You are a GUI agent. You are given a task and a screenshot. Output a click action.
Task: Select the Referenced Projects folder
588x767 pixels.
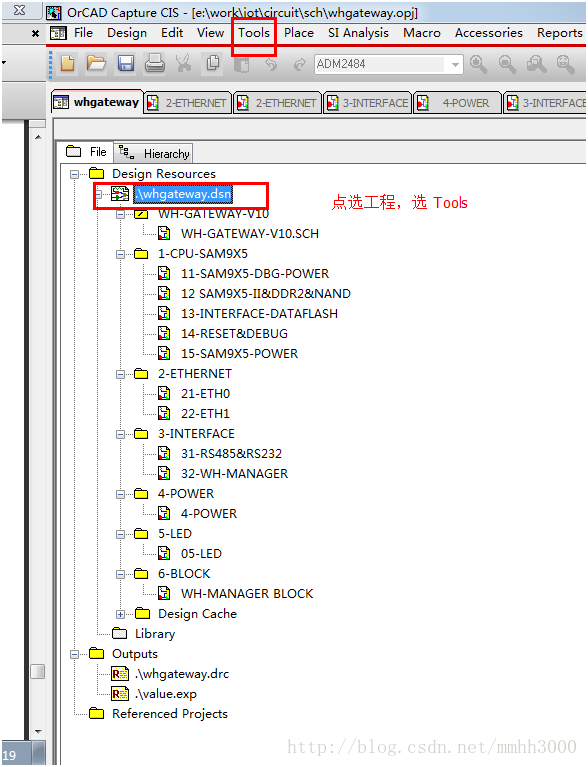170,714
